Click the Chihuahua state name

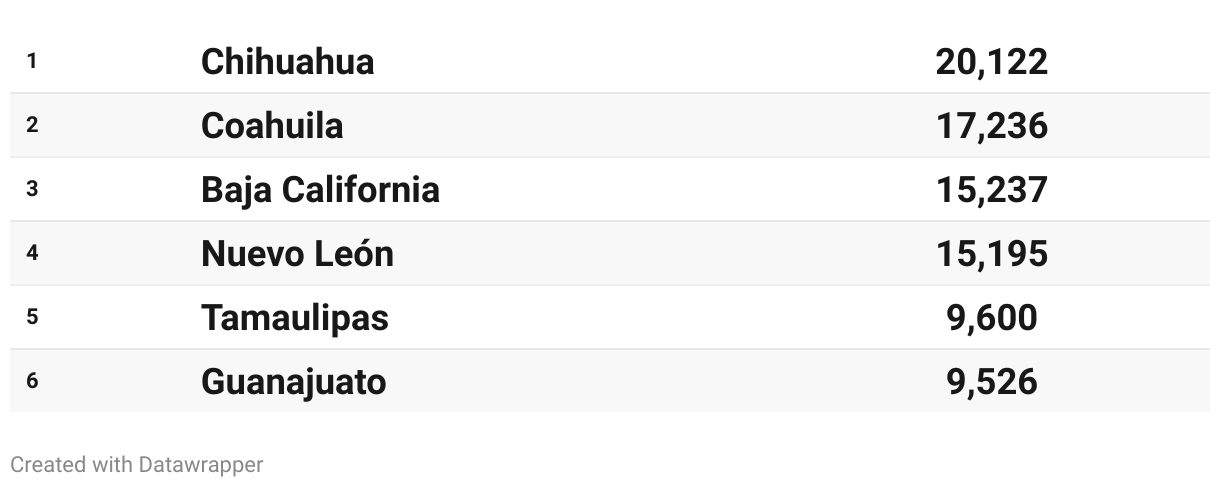287,62
